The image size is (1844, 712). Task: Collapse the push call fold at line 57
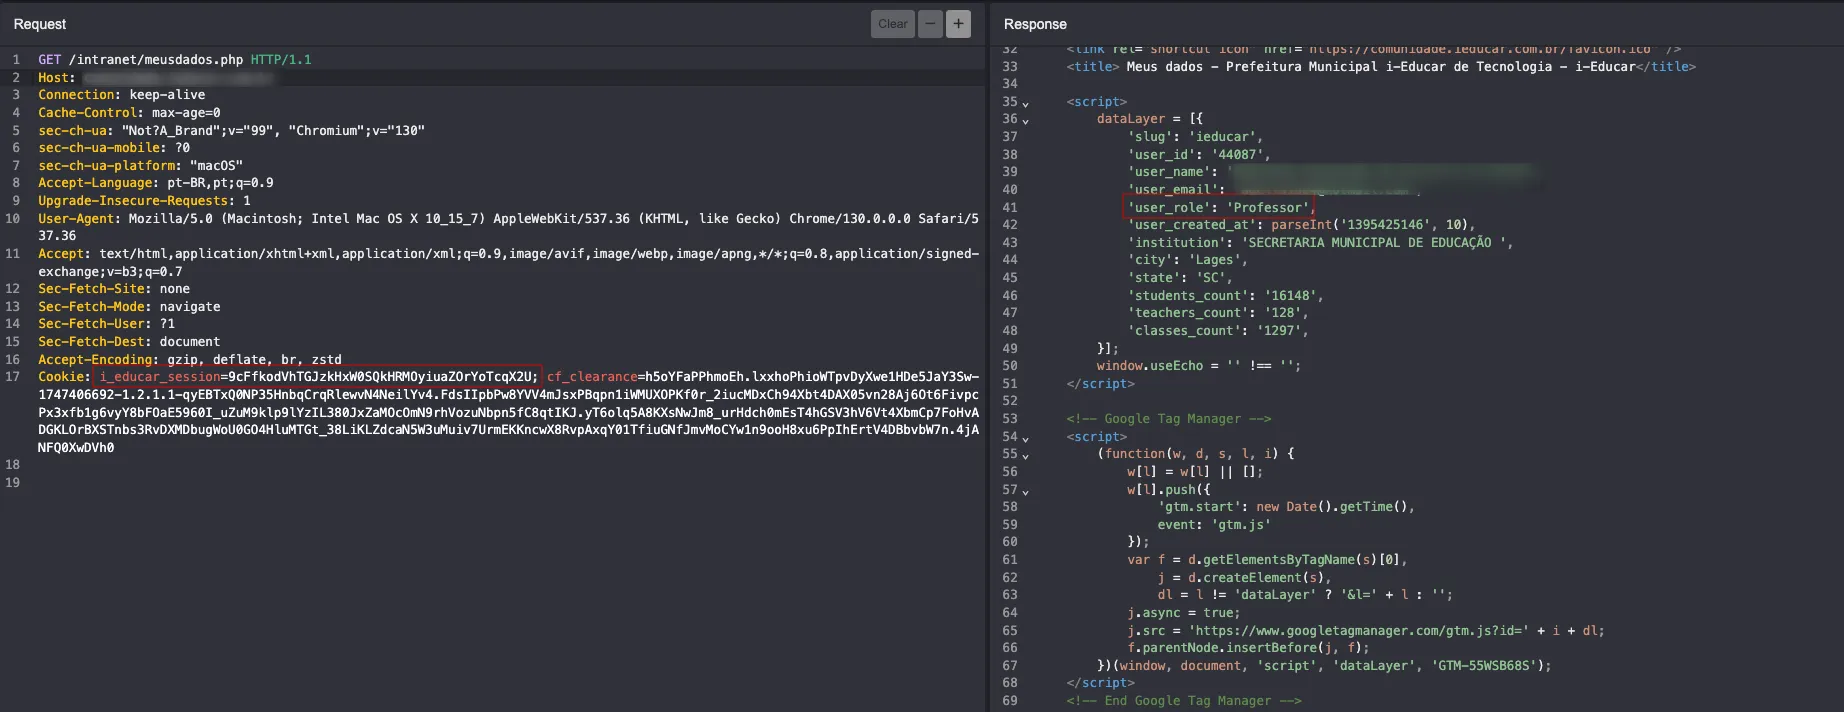(x=1026, y=491)
